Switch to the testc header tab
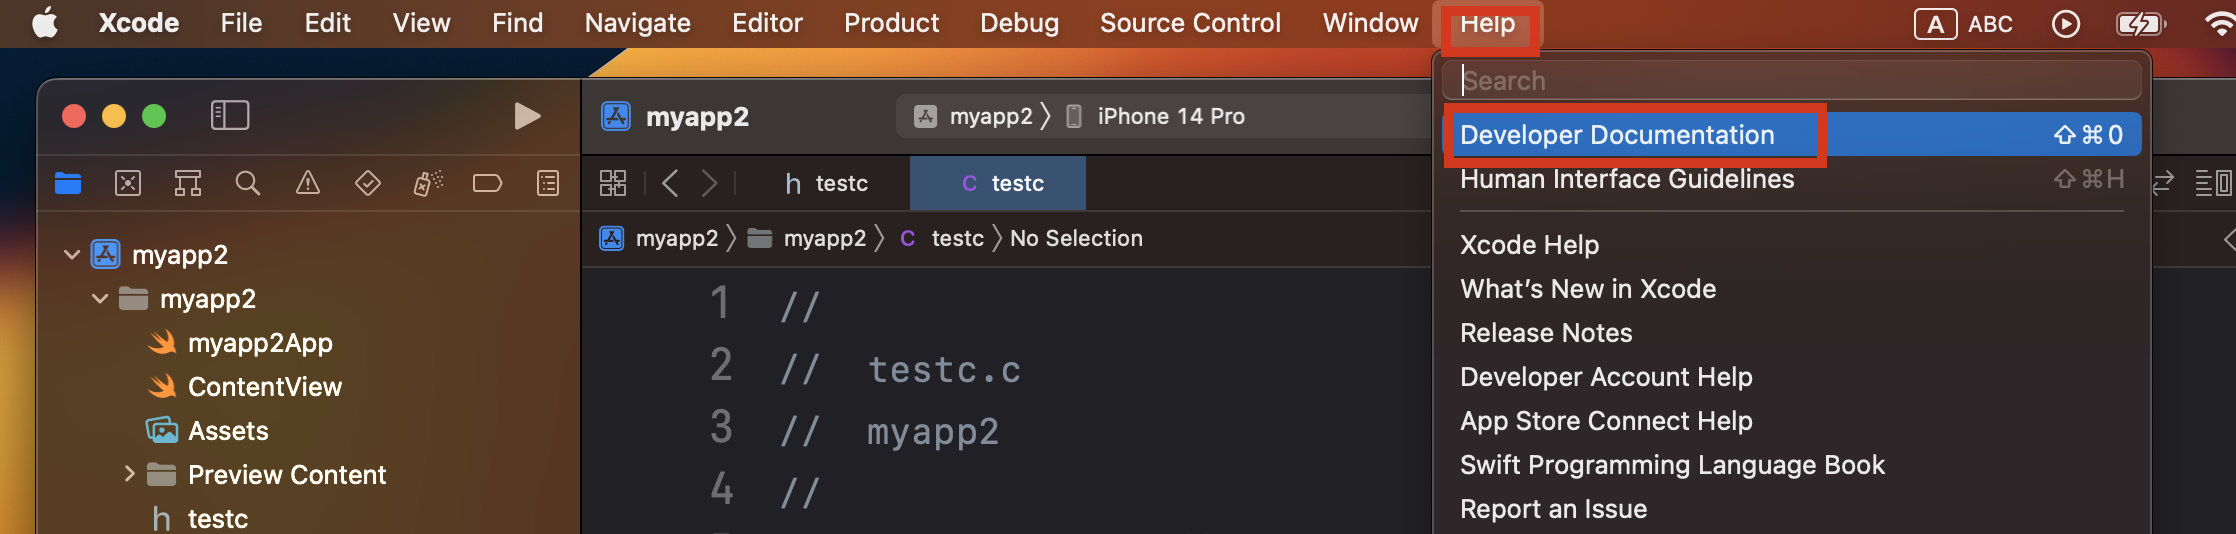The image size is (2236, 534). [x=826, y=183]
